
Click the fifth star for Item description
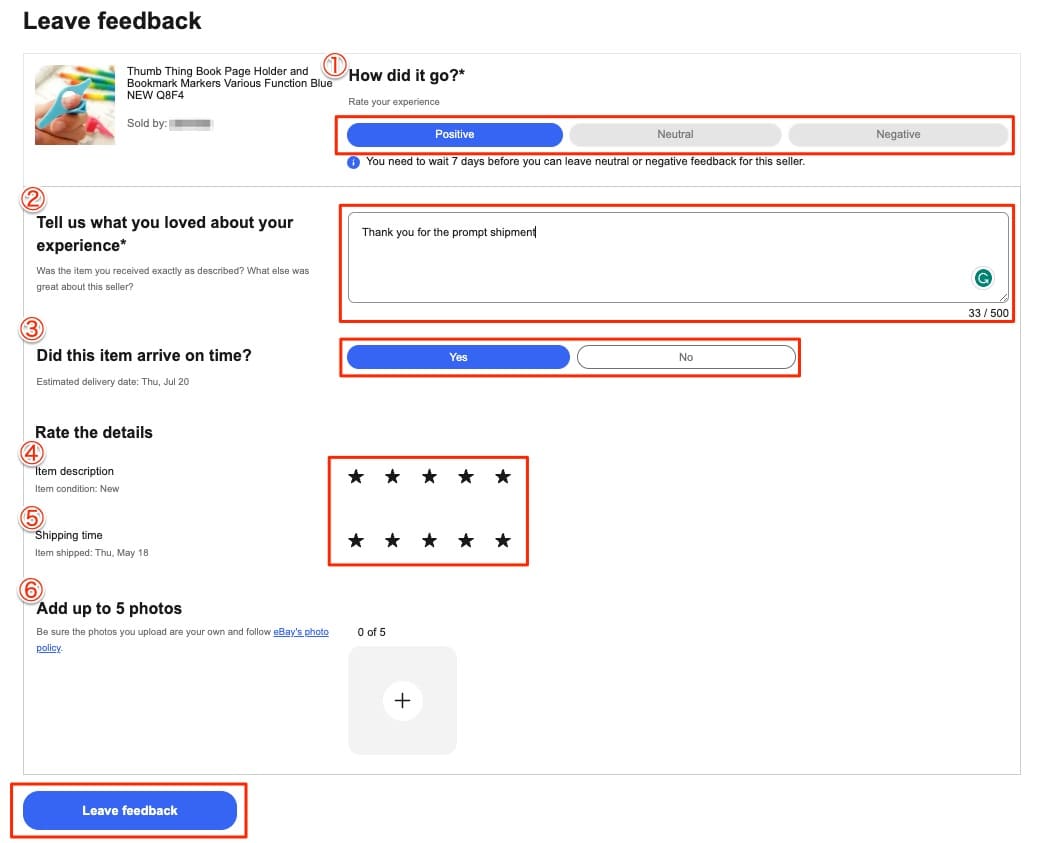click(x=503, y=477)
